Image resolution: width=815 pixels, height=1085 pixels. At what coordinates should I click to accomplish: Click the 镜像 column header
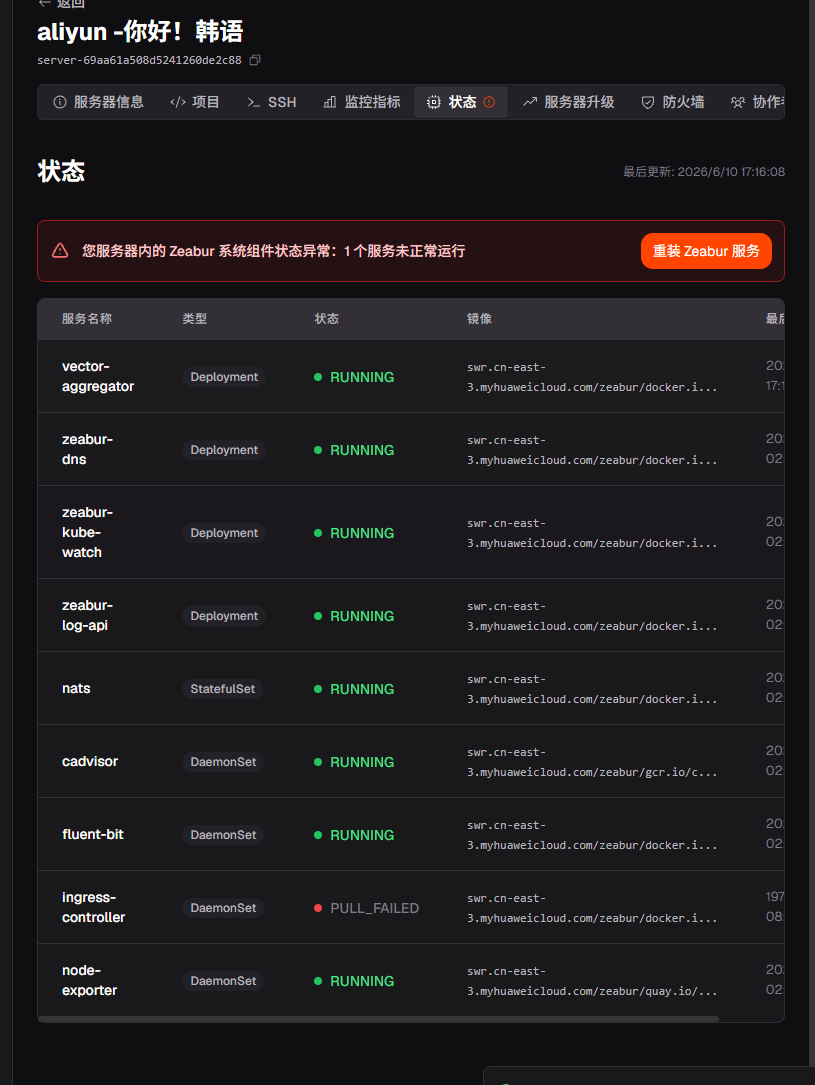(479, 319)
